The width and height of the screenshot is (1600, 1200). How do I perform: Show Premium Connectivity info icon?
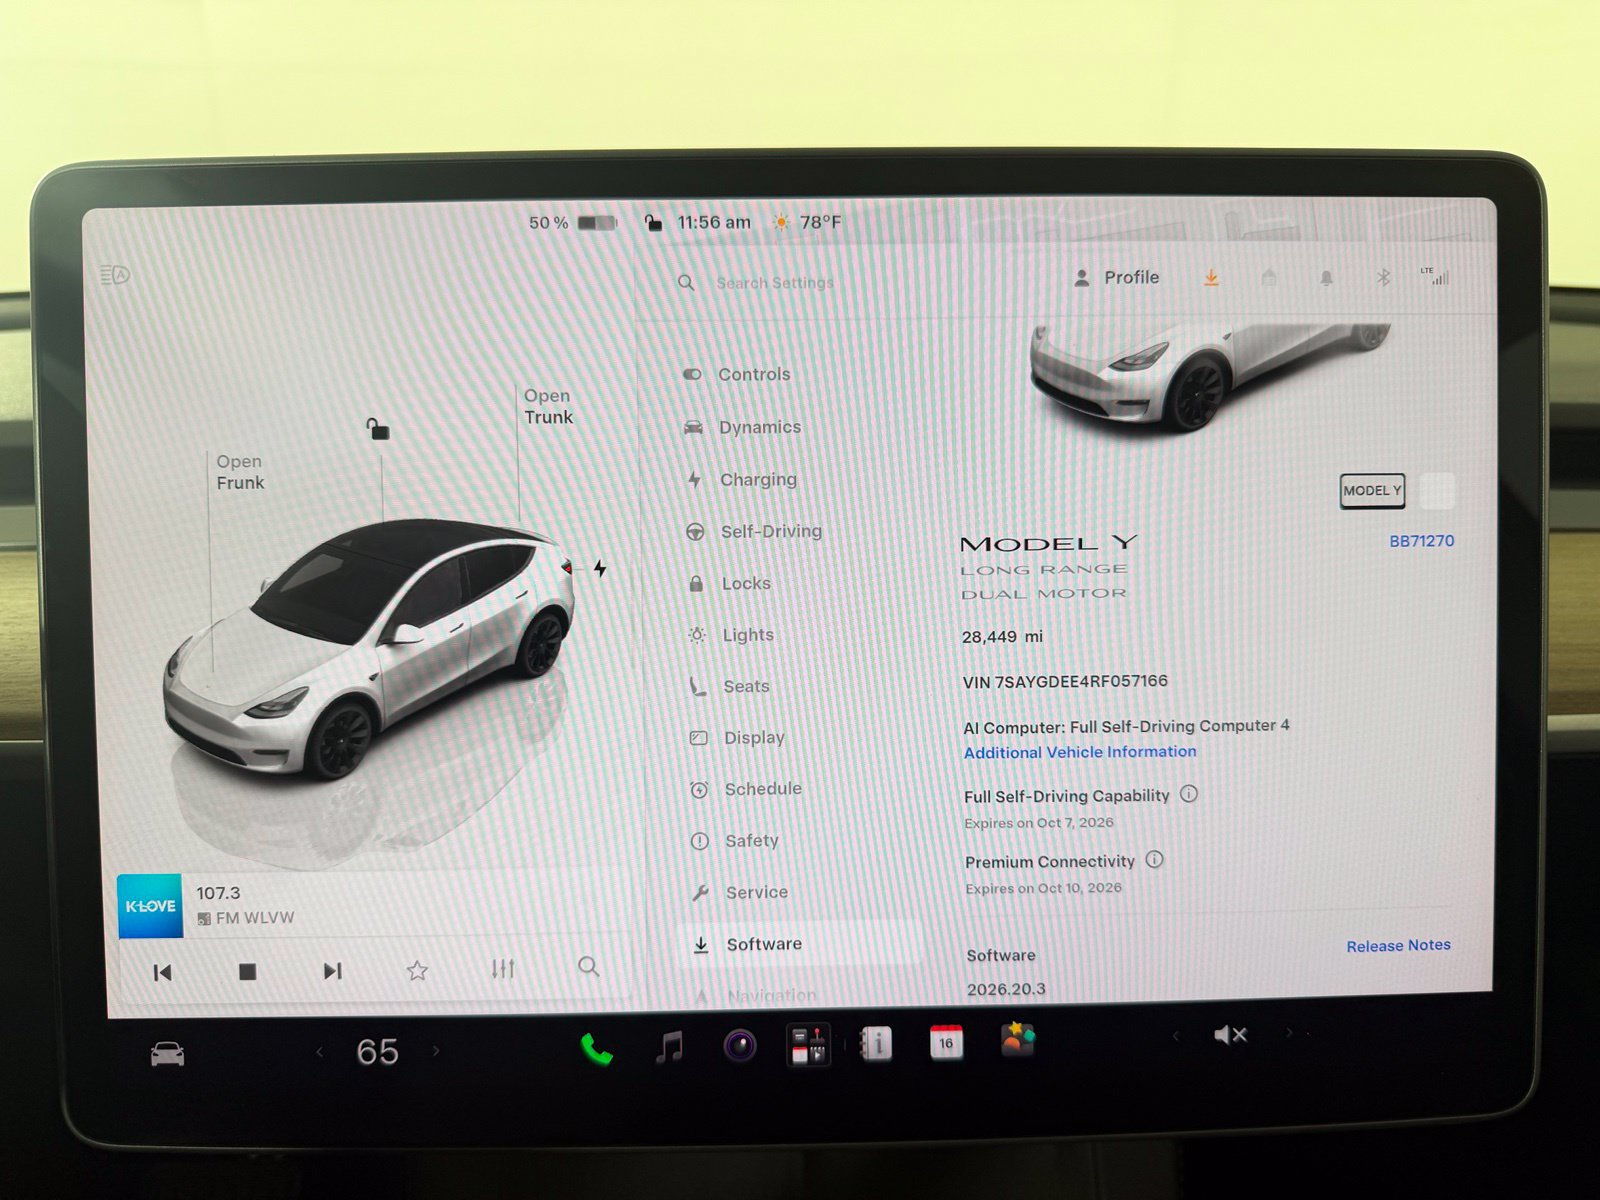[x=1154, y=860]
